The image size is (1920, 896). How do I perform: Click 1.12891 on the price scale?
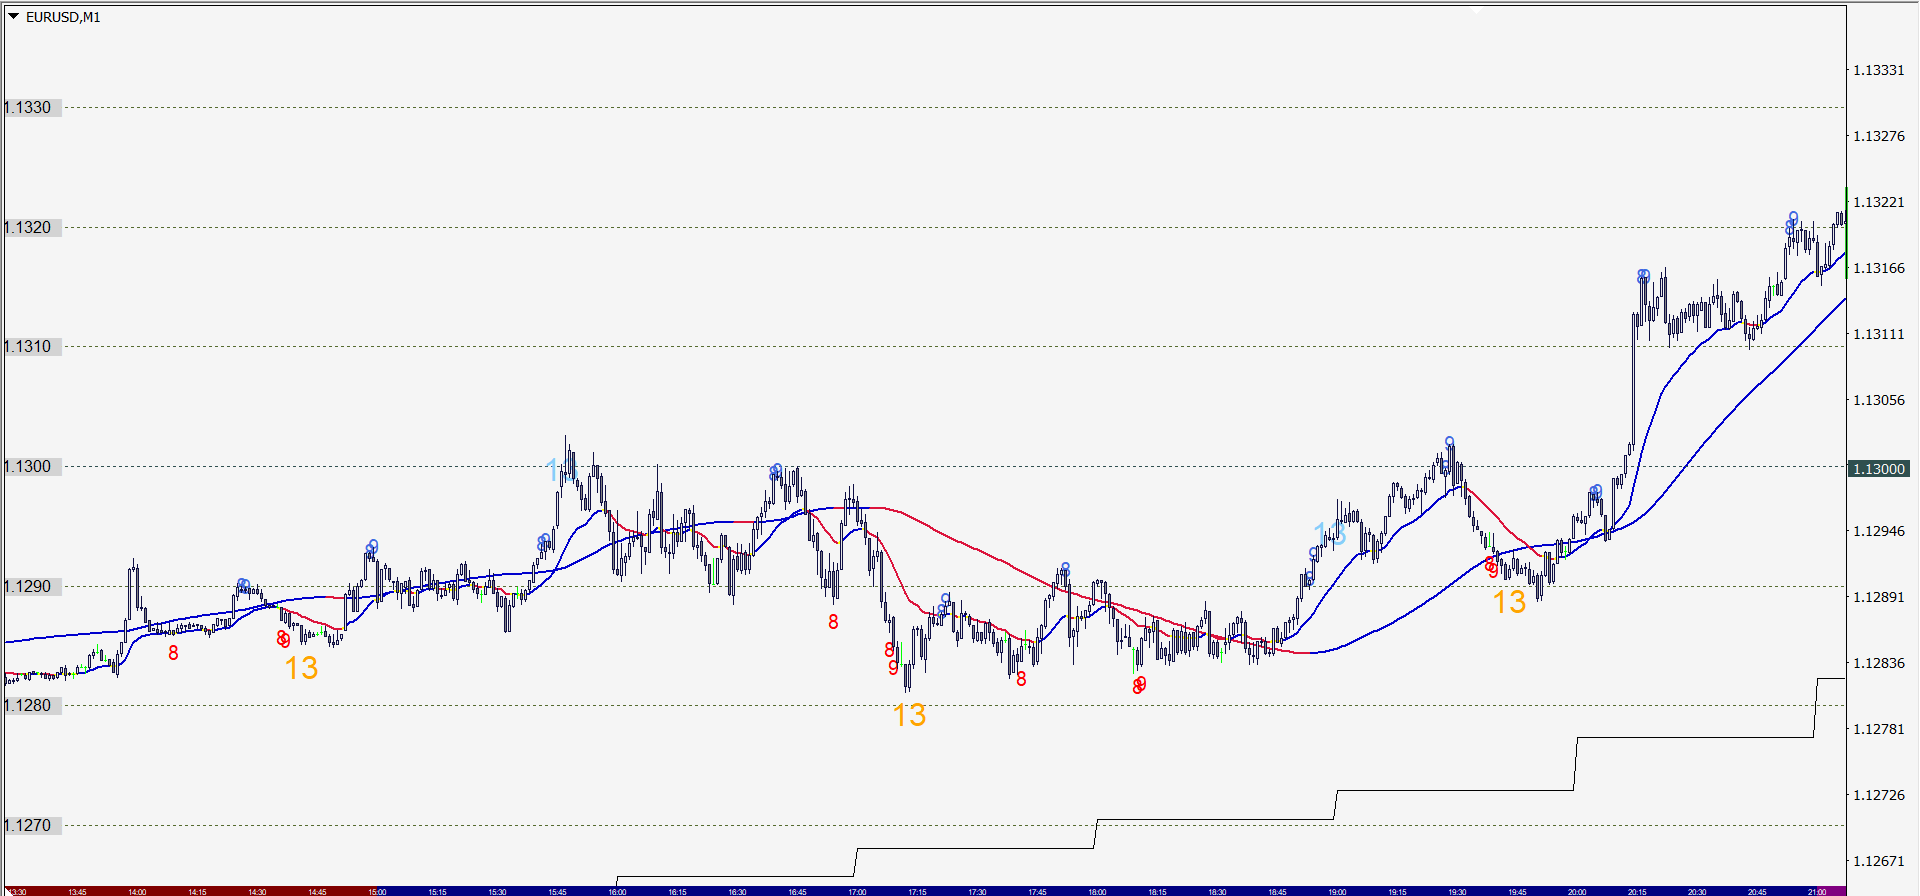coord(1879,597)
